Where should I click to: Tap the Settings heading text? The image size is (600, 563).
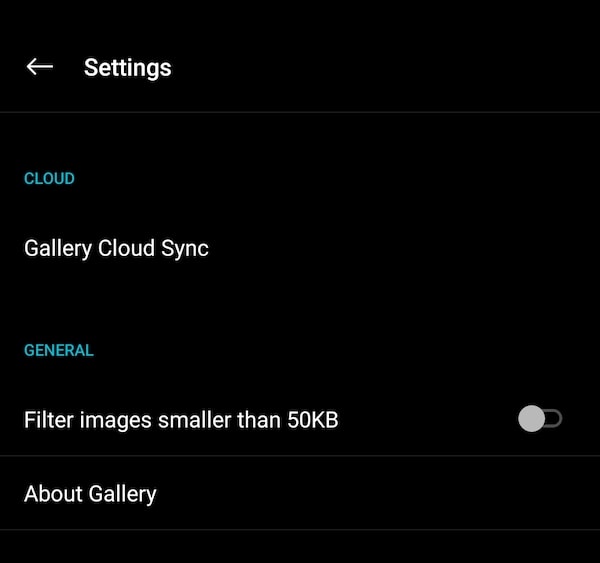pos(127,68)
